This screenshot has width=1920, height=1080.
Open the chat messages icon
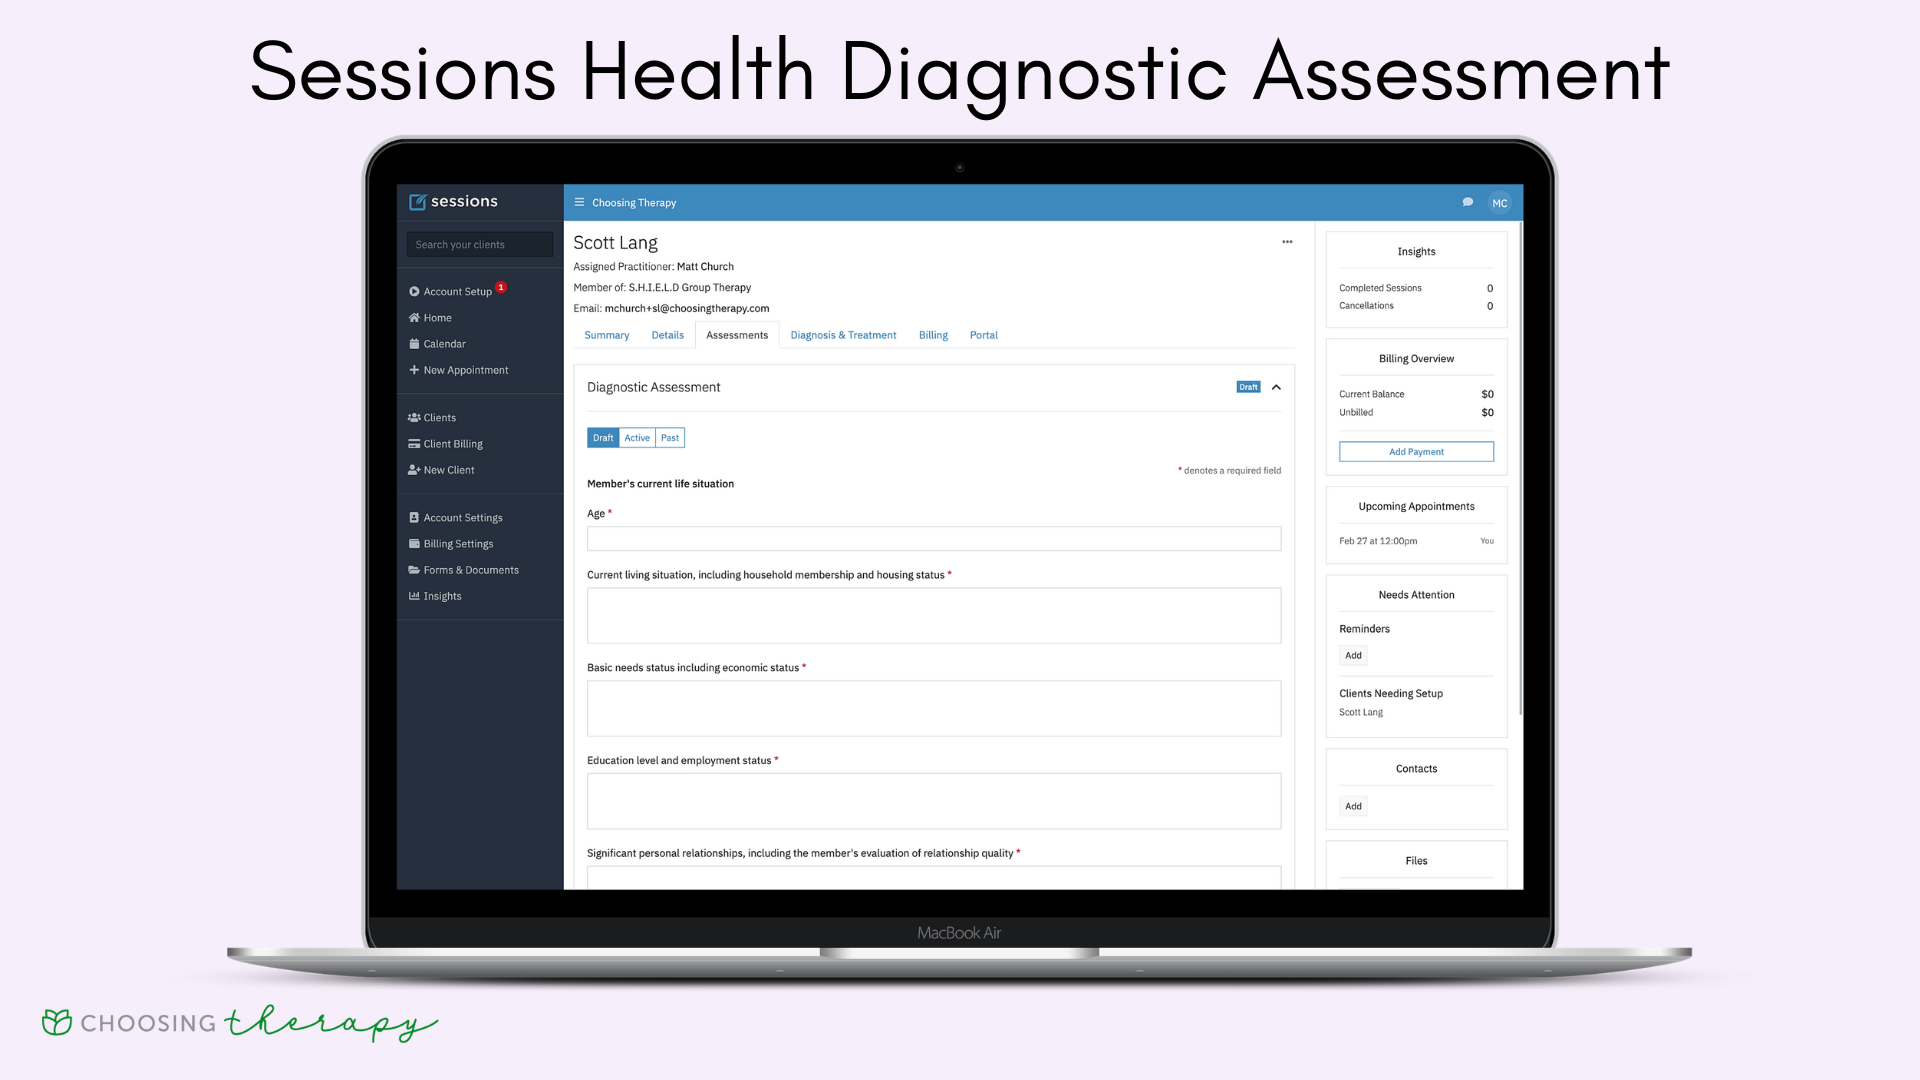coord(1467,202)
